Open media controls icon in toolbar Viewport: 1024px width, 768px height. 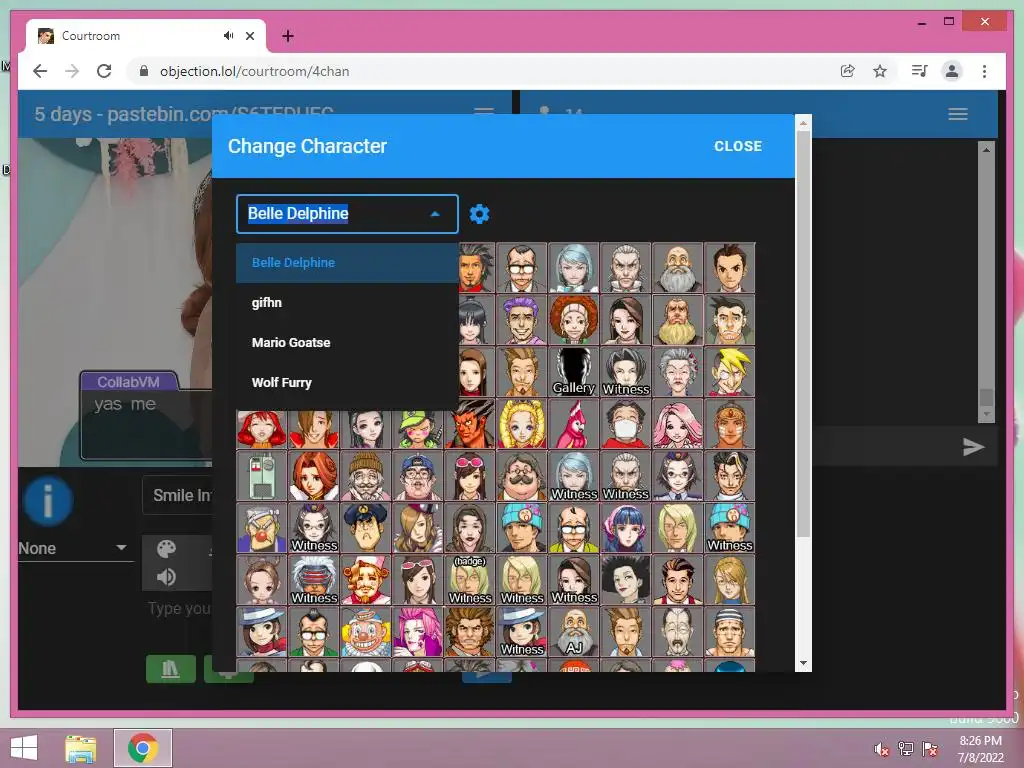[919, 71]
